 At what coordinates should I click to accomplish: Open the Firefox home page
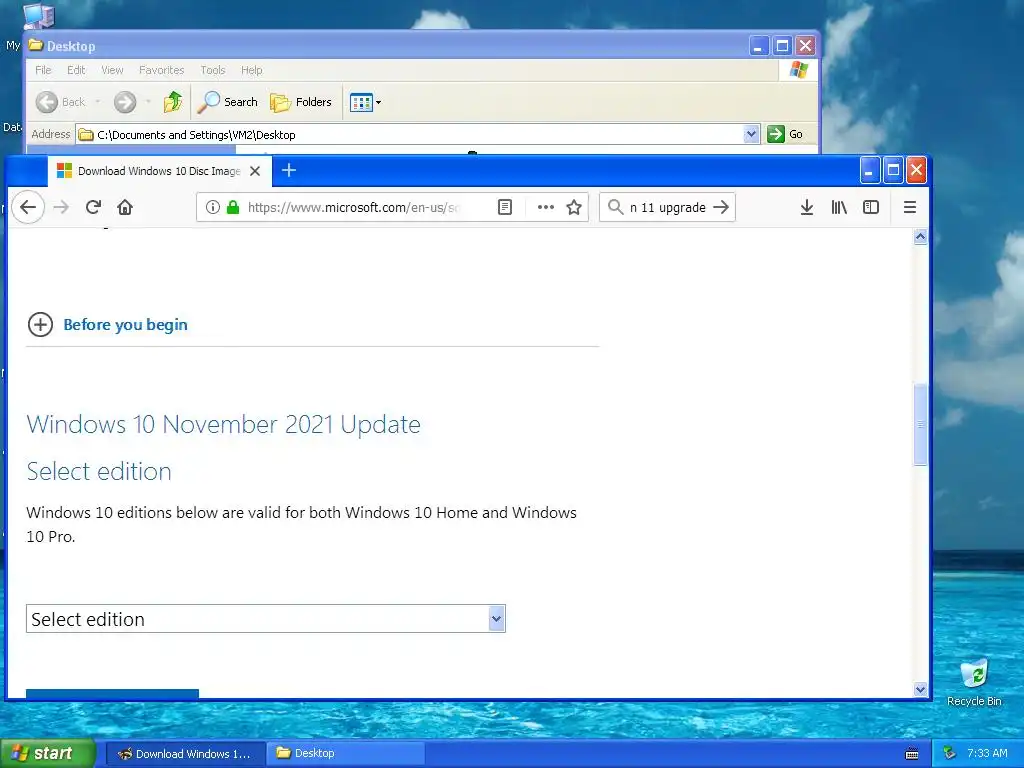[125, 208]
